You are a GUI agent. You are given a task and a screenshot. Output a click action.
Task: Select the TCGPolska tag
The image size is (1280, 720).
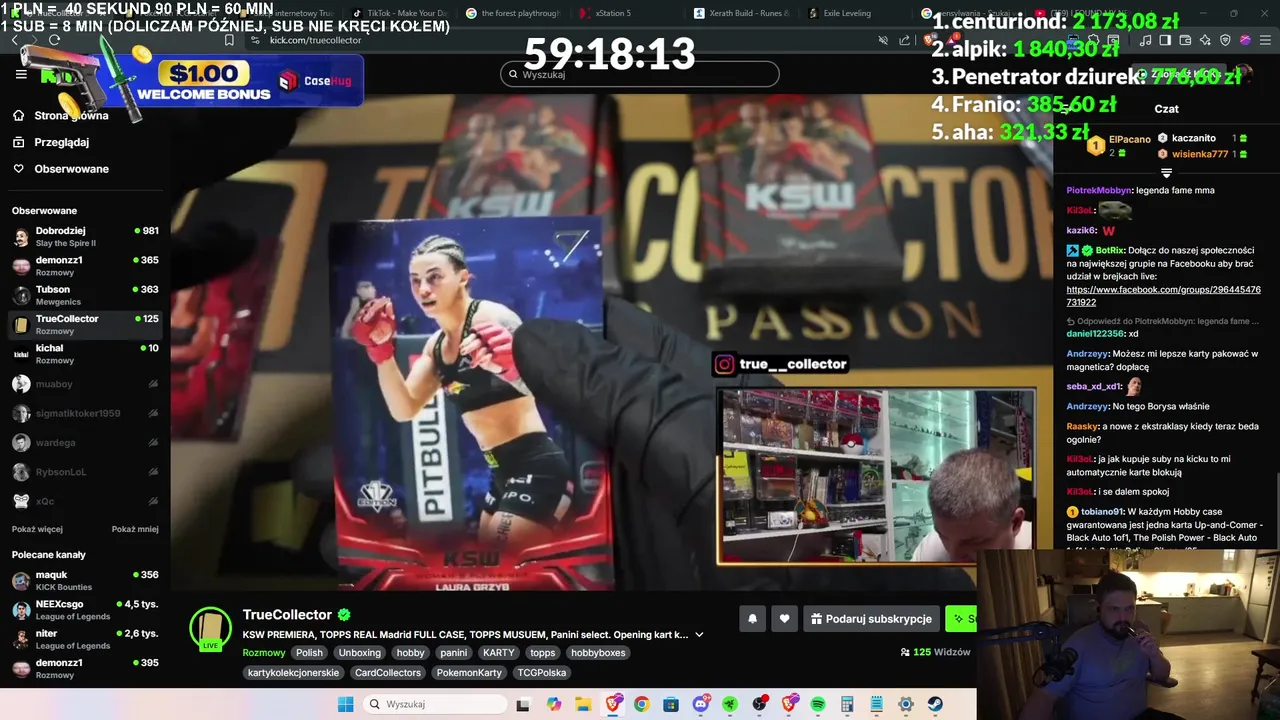[542, 673]
